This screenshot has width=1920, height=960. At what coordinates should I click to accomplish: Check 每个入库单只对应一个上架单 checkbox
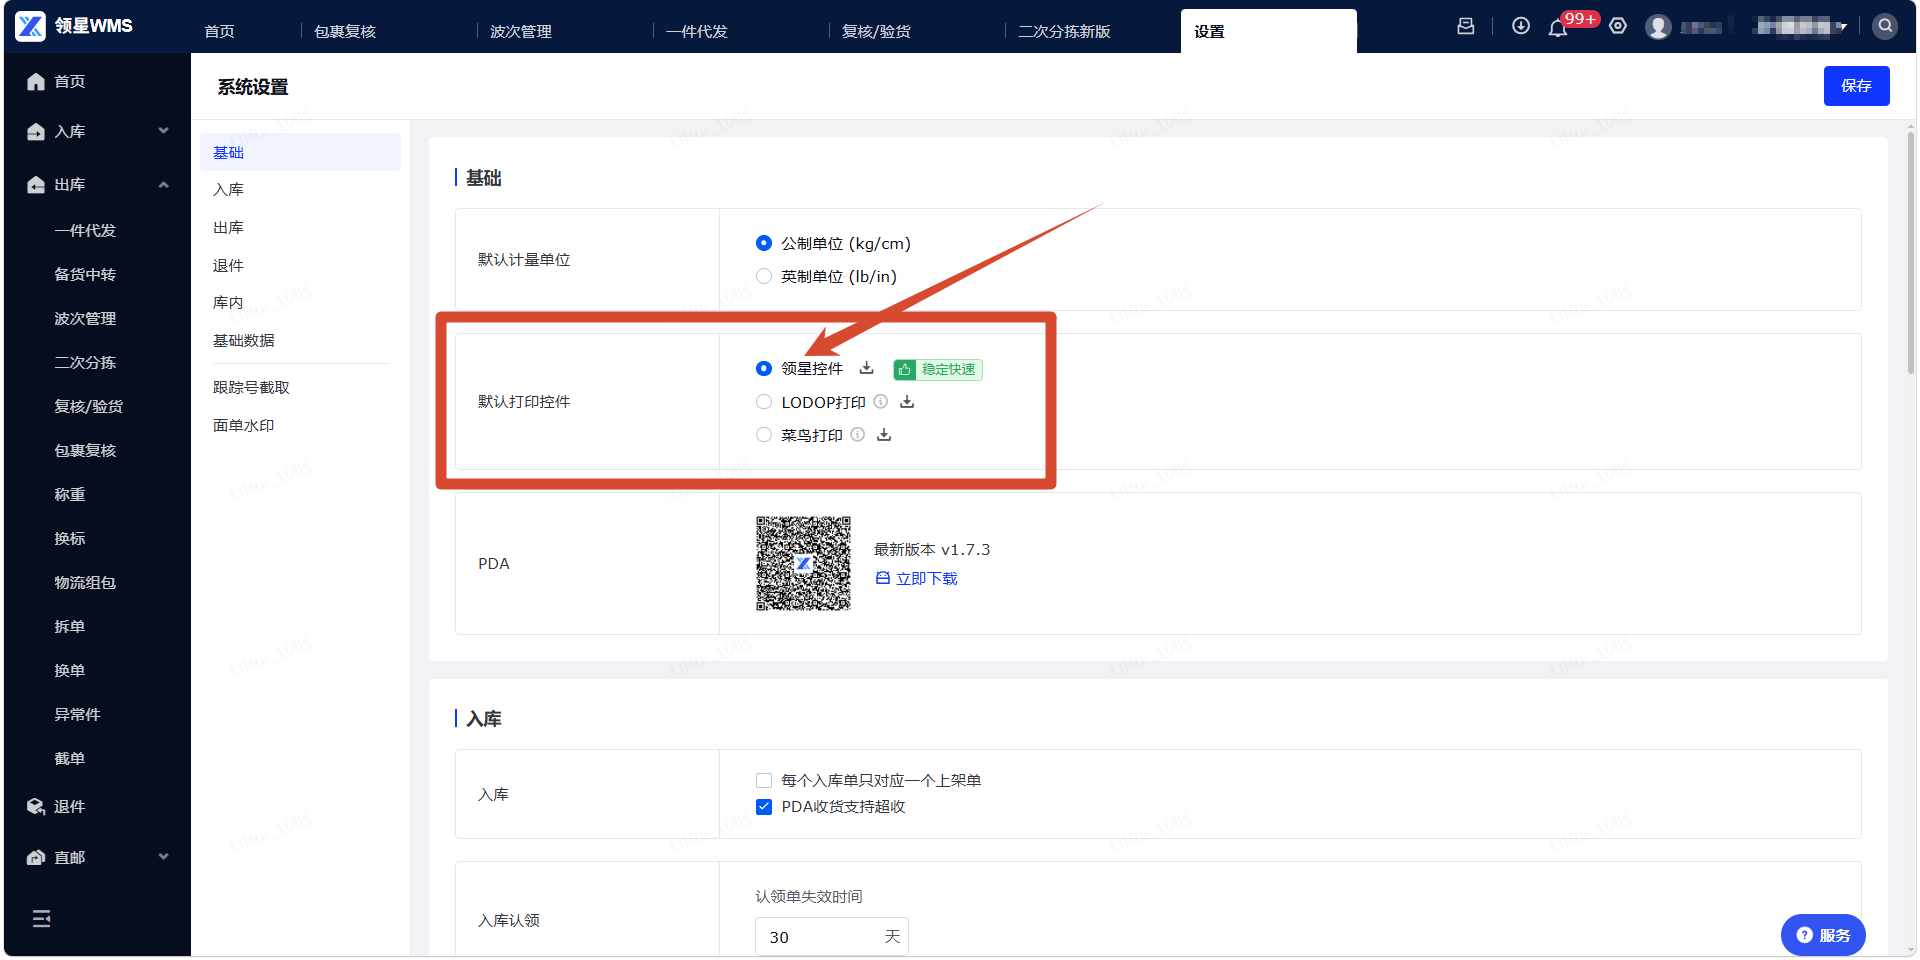pyautogui.click(x=764, y=781)
